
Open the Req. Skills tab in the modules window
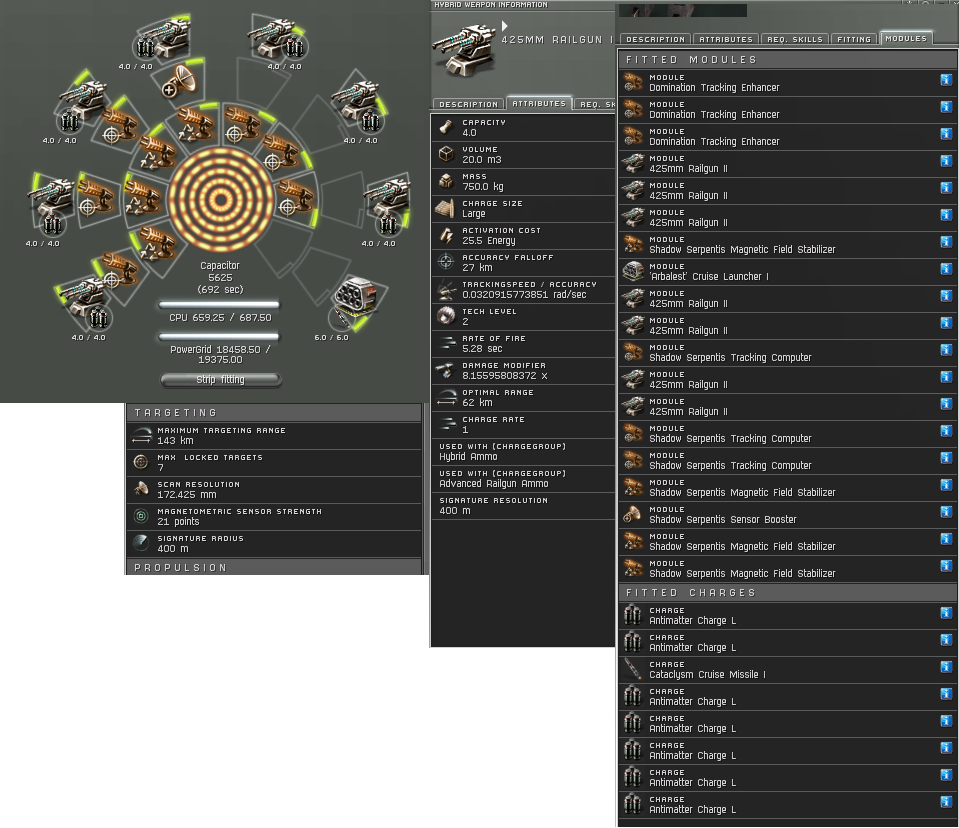[x=794, y=39]
